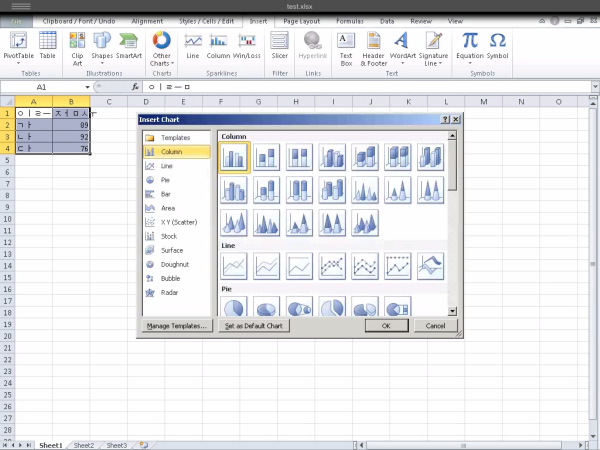Open the Alignment tab
The width and height of the screenshot is (600, 450).
(x=147, y=21)
